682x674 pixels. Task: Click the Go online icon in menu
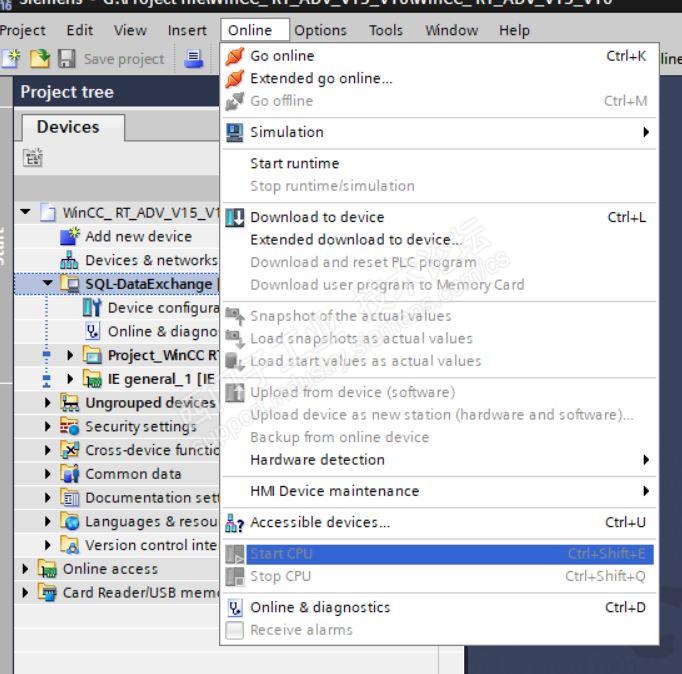(x=235, y=56)
